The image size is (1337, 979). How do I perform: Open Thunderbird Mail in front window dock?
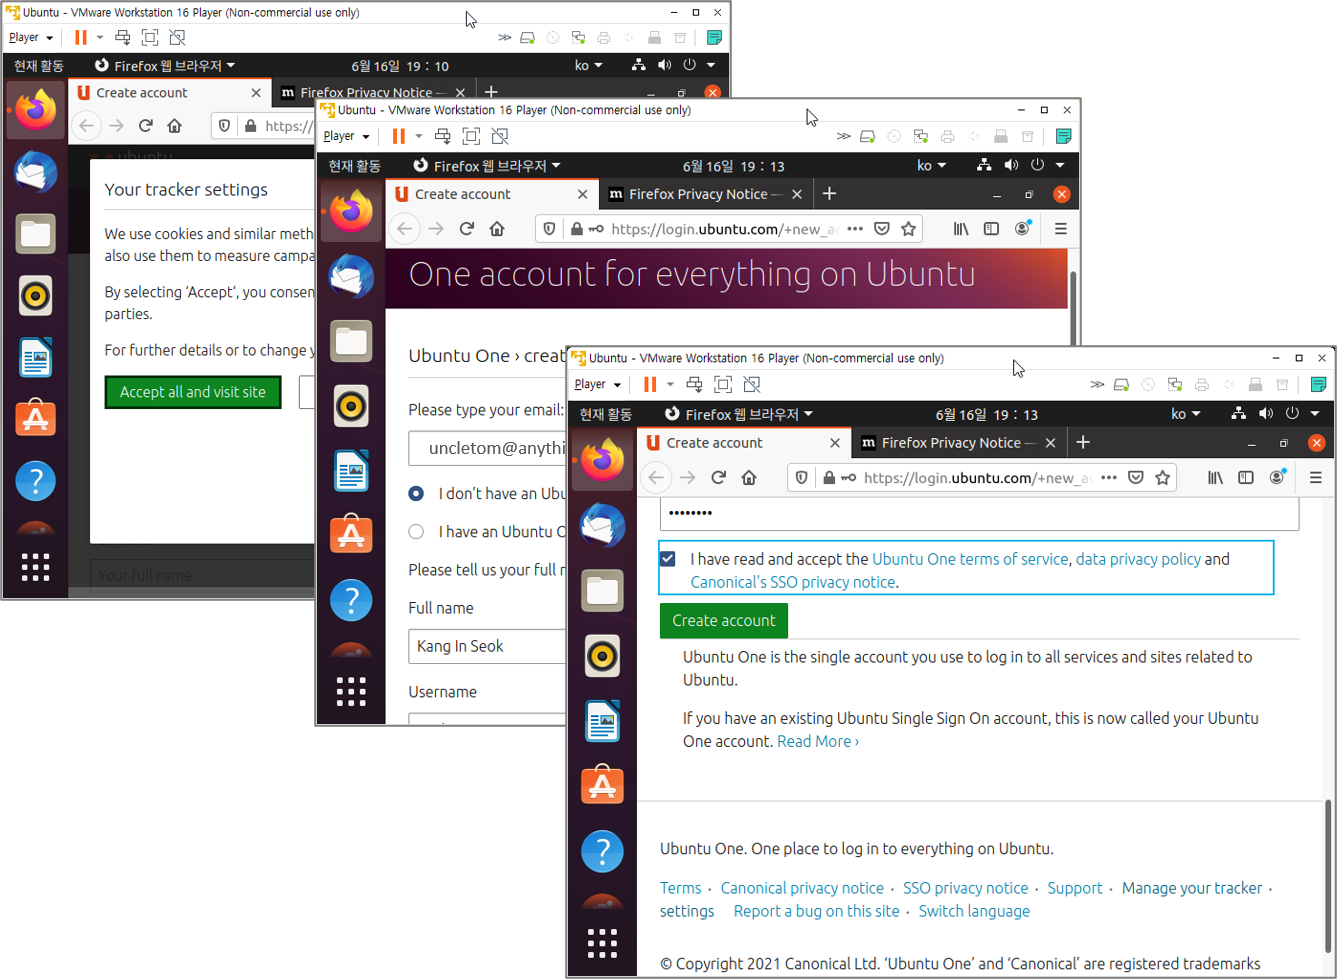pyautogui.click(x=602, y=525)
